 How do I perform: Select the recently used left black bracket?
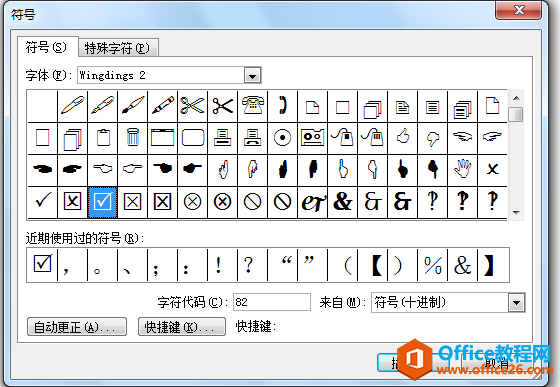click(372, 265)
